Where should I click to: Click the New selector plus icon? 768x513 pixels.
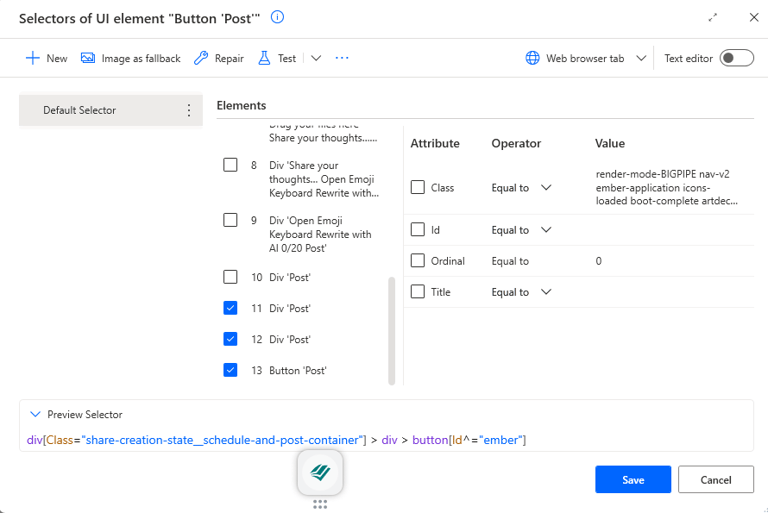click(x=32, y=58)
